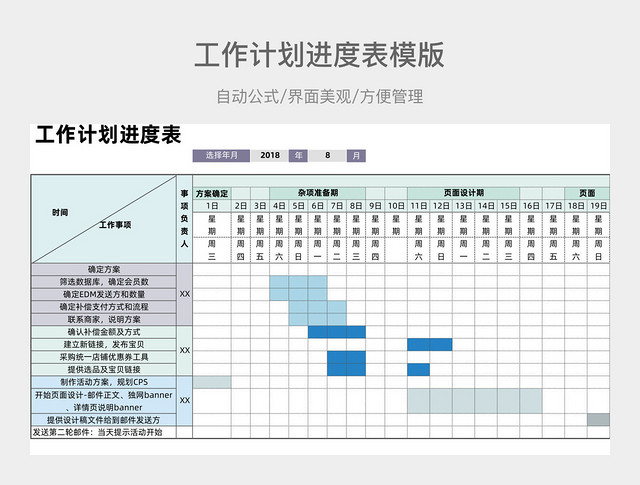Click the year value 2018 field
Screen dimensions: 640x485
click(x=270, y=156)
